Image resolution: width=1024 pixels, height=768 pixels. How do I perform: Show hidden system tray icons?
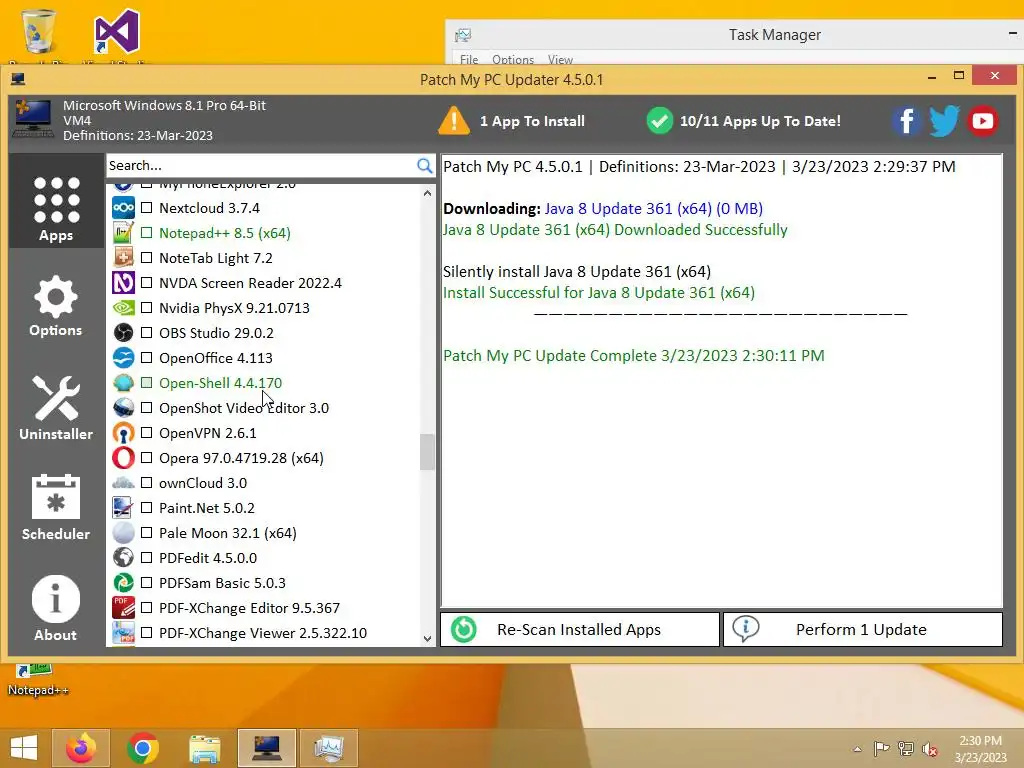[857, 749]
